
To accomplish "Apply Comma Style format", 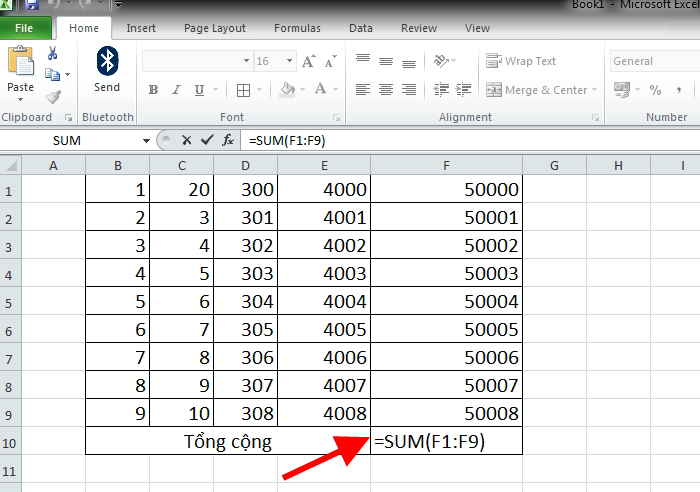I will coord(679,90).
